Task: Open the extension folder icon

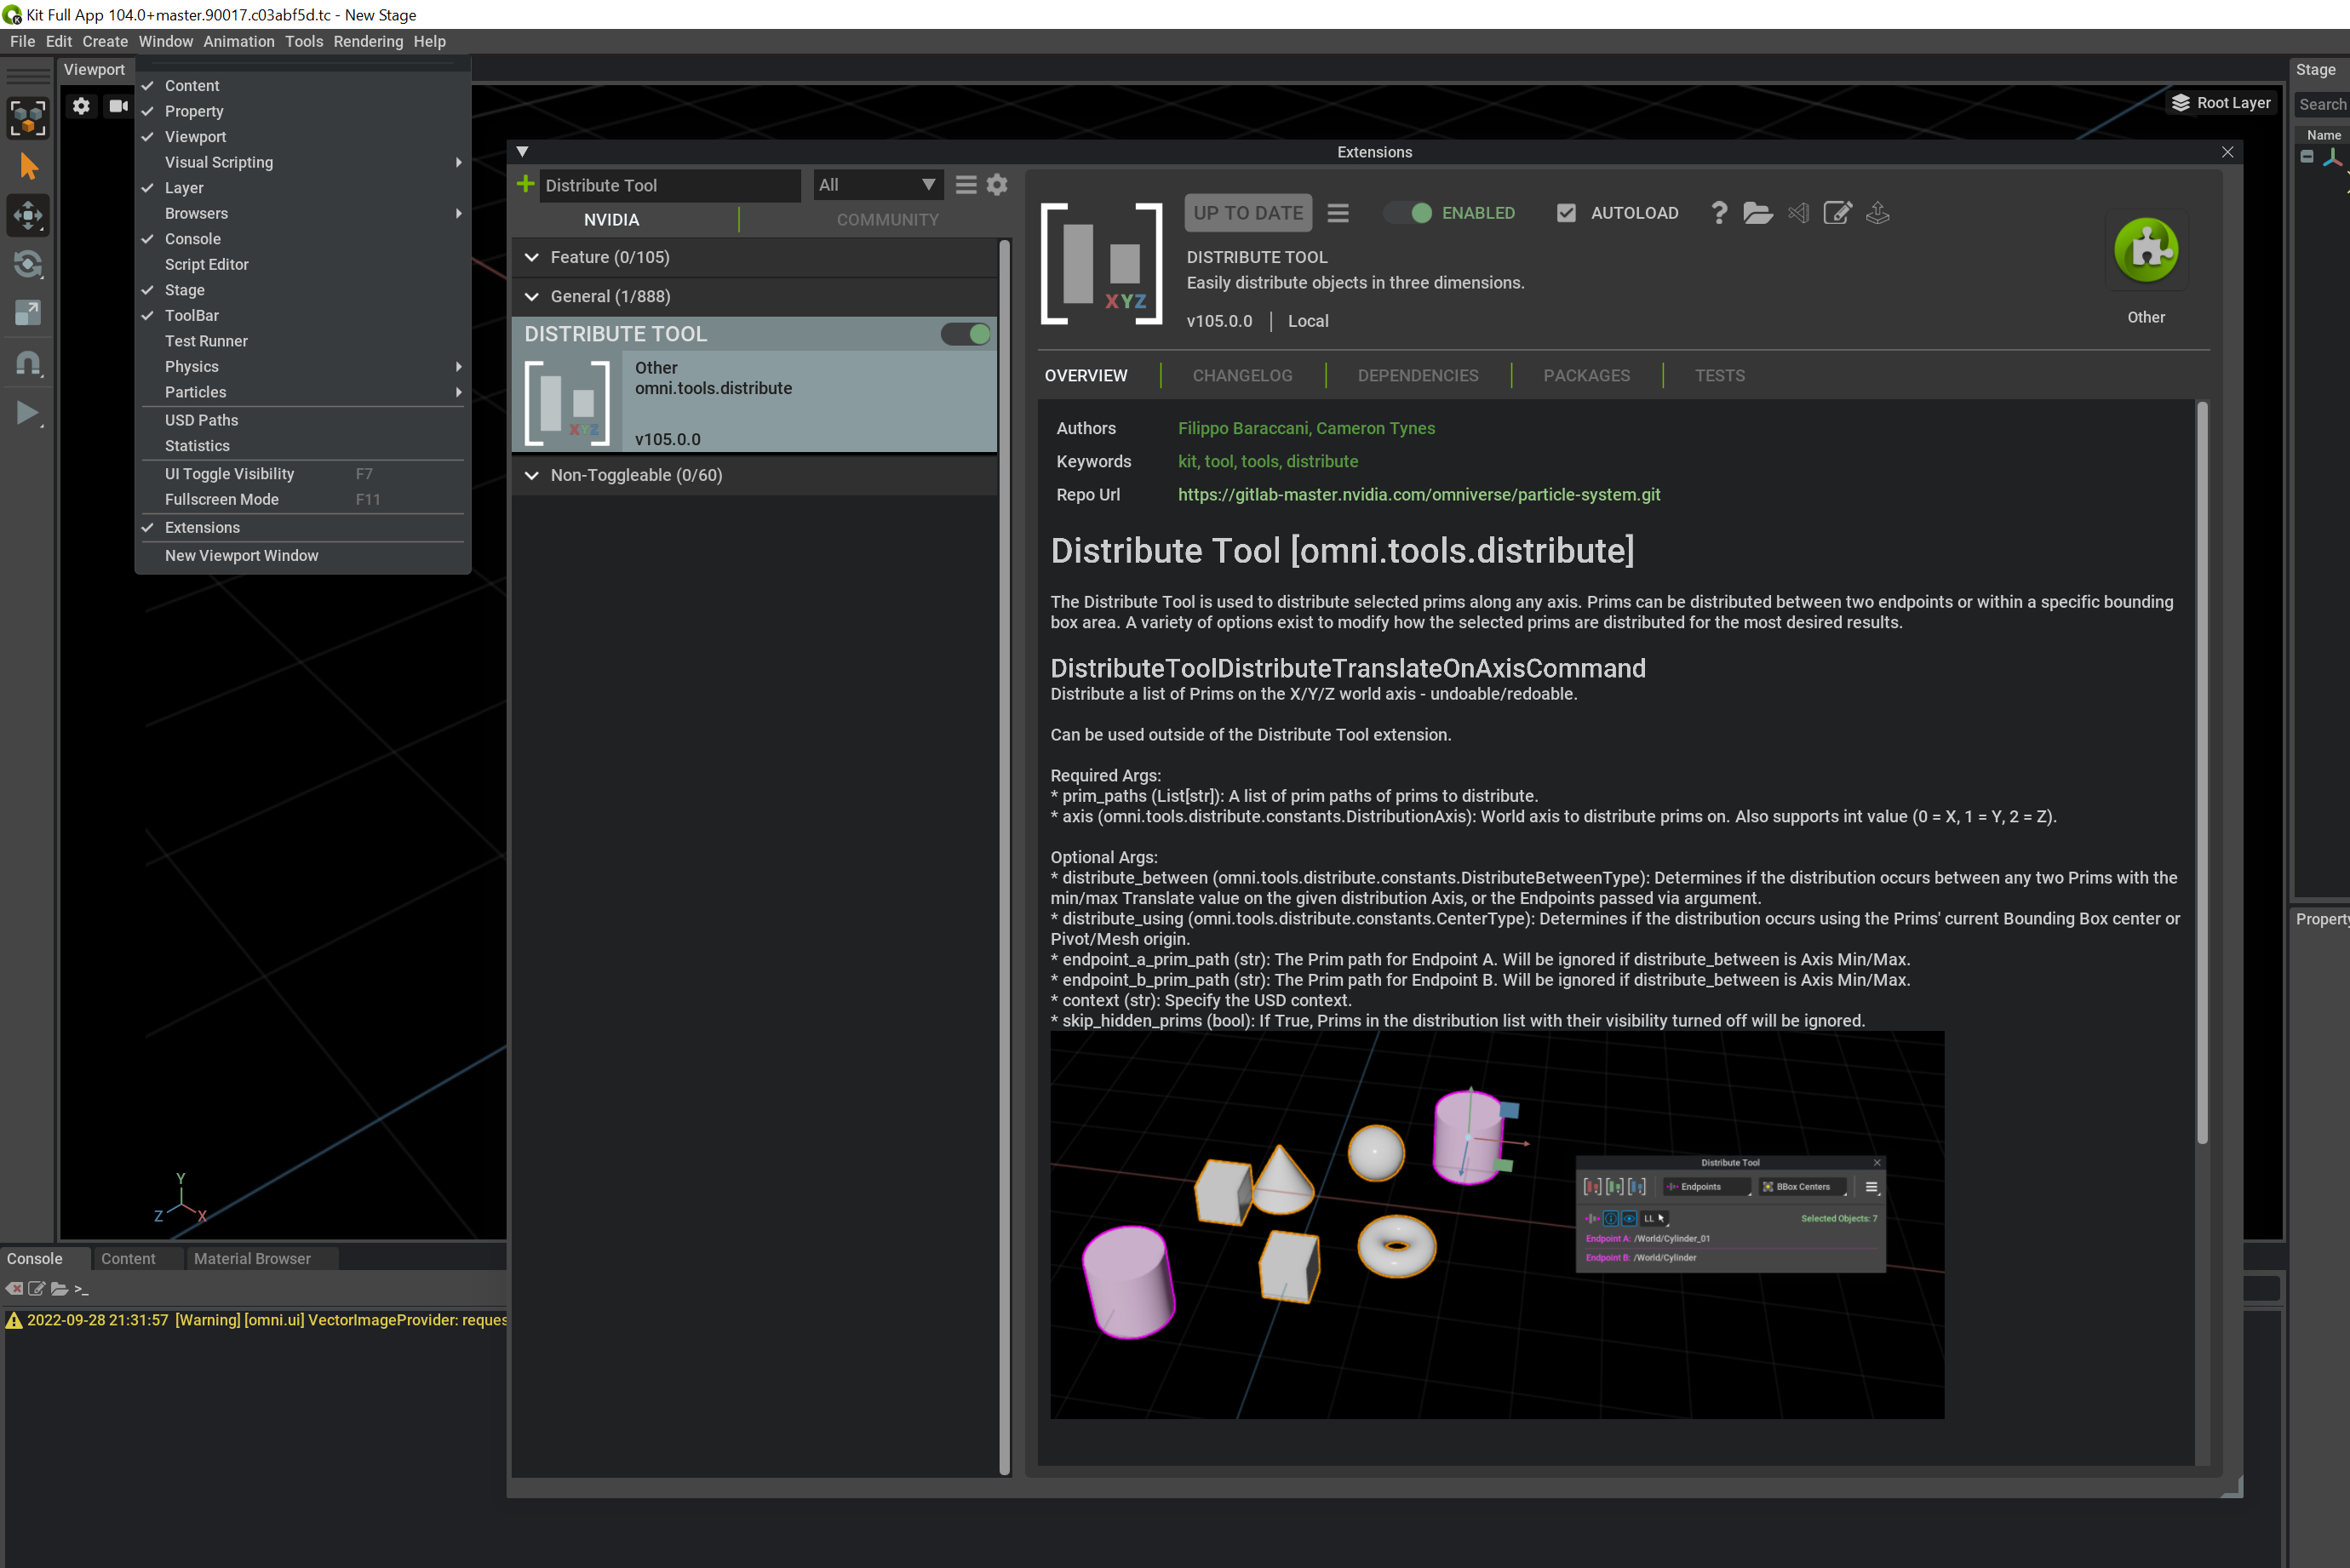Action: pos(1757,213)
